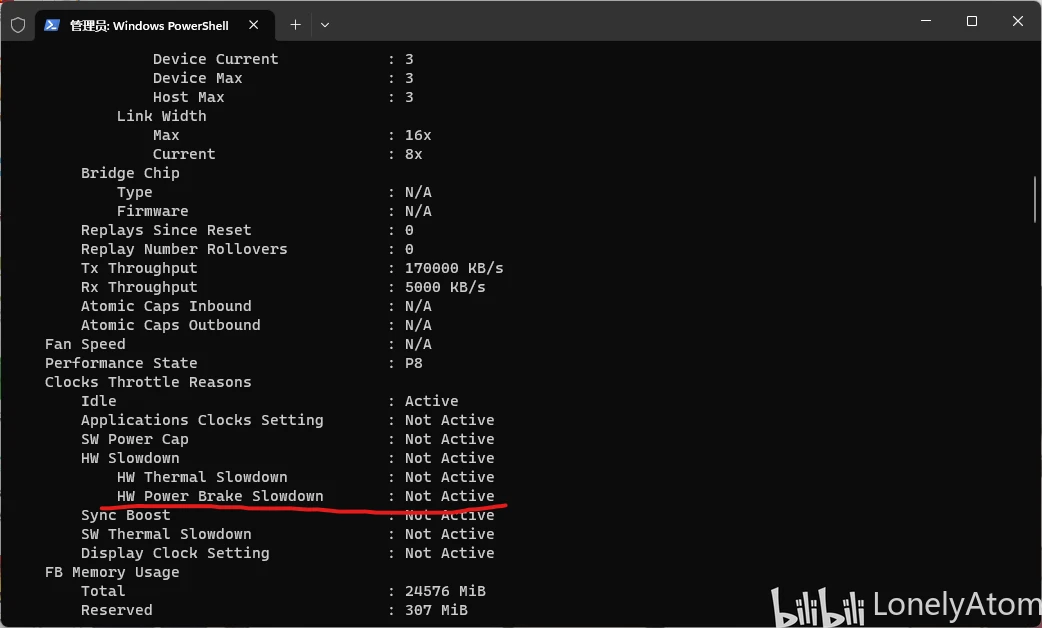1042x628 pixels.
Task: Click the 'Atomic Caps Inbound' label
Action: [x=166, y=306]
